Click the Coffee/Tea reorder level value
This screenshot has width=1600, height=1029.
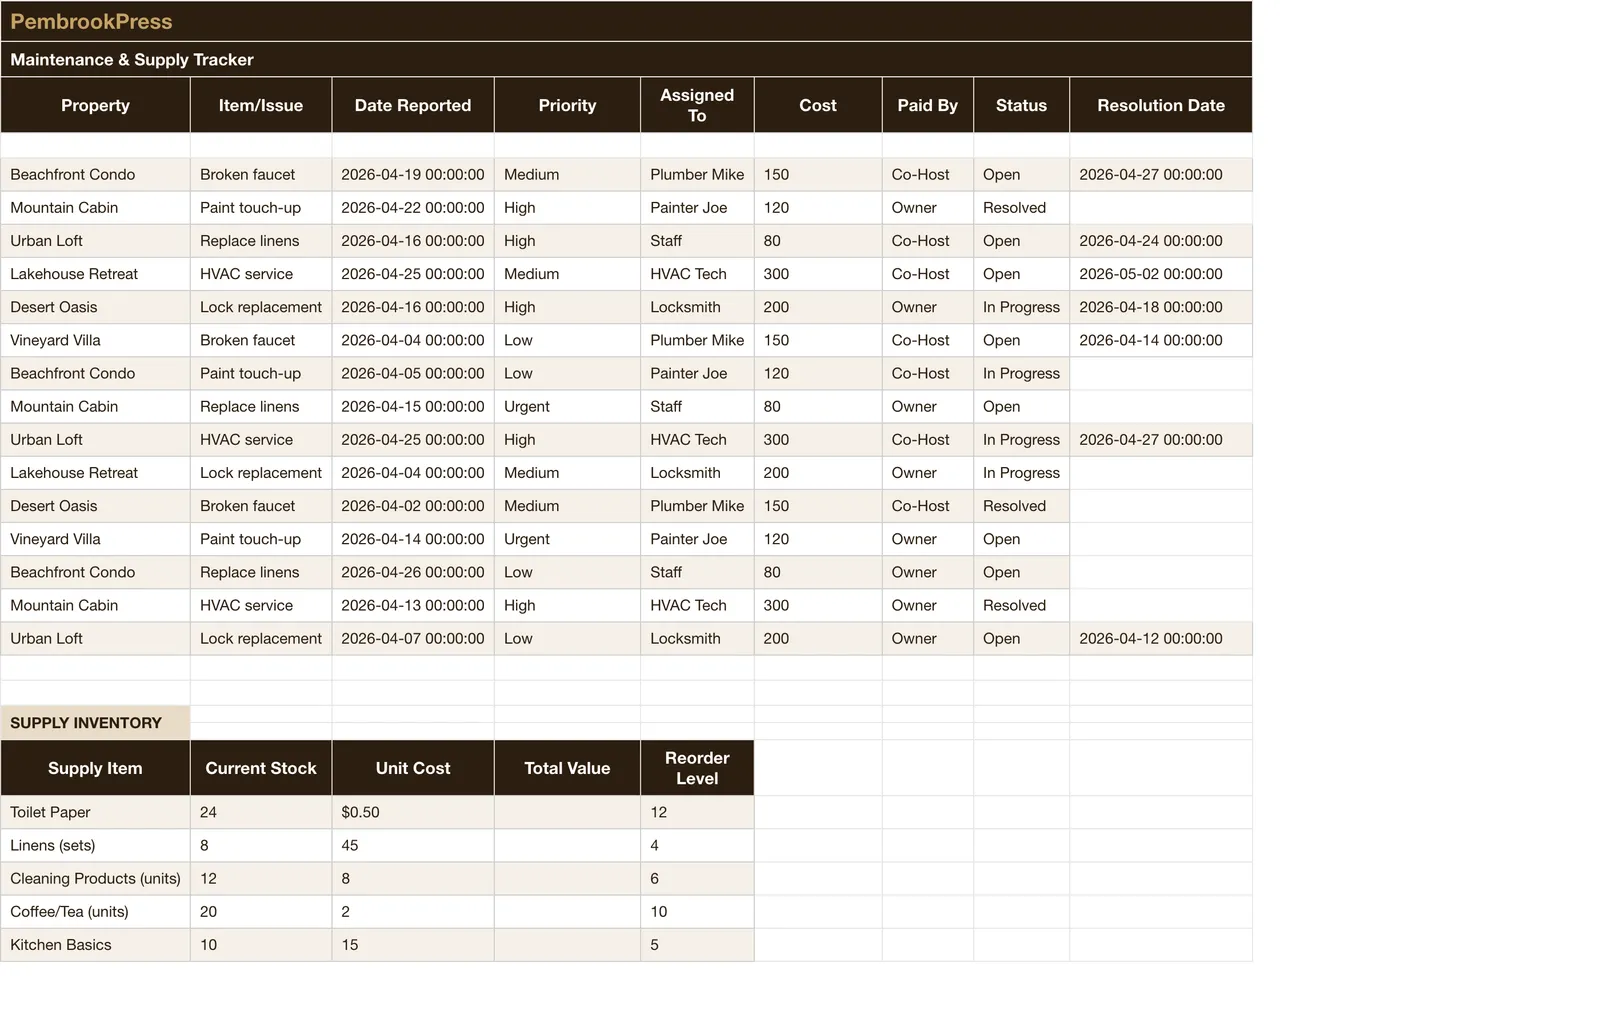click(x=697, y=911)
